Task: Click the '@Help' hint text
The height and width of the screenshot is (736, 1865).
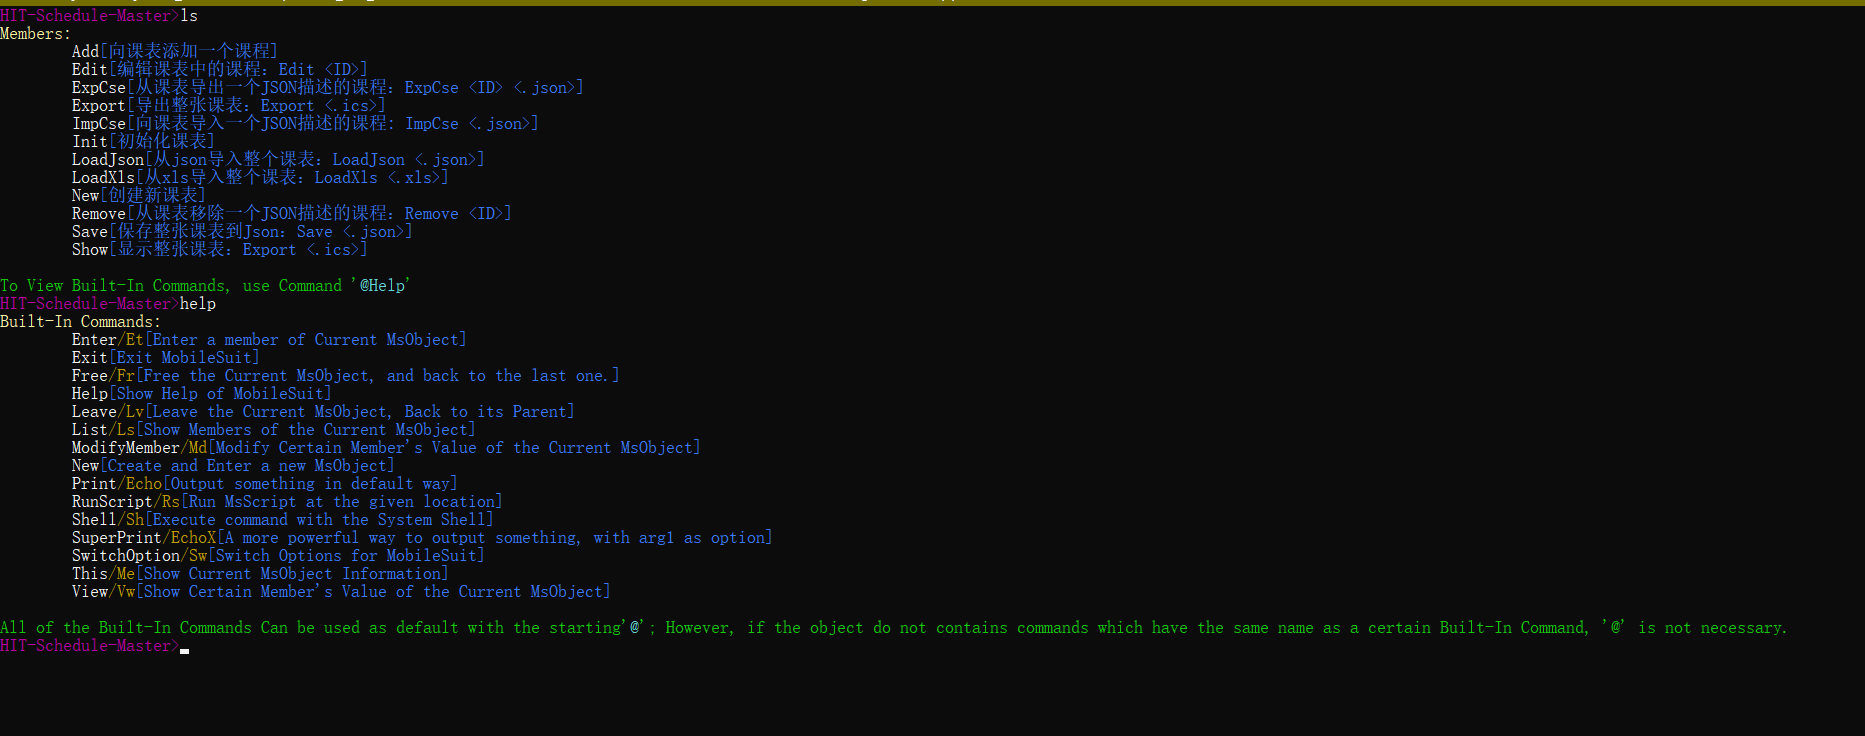Action: pyautogui.click(x=382, y=285)
